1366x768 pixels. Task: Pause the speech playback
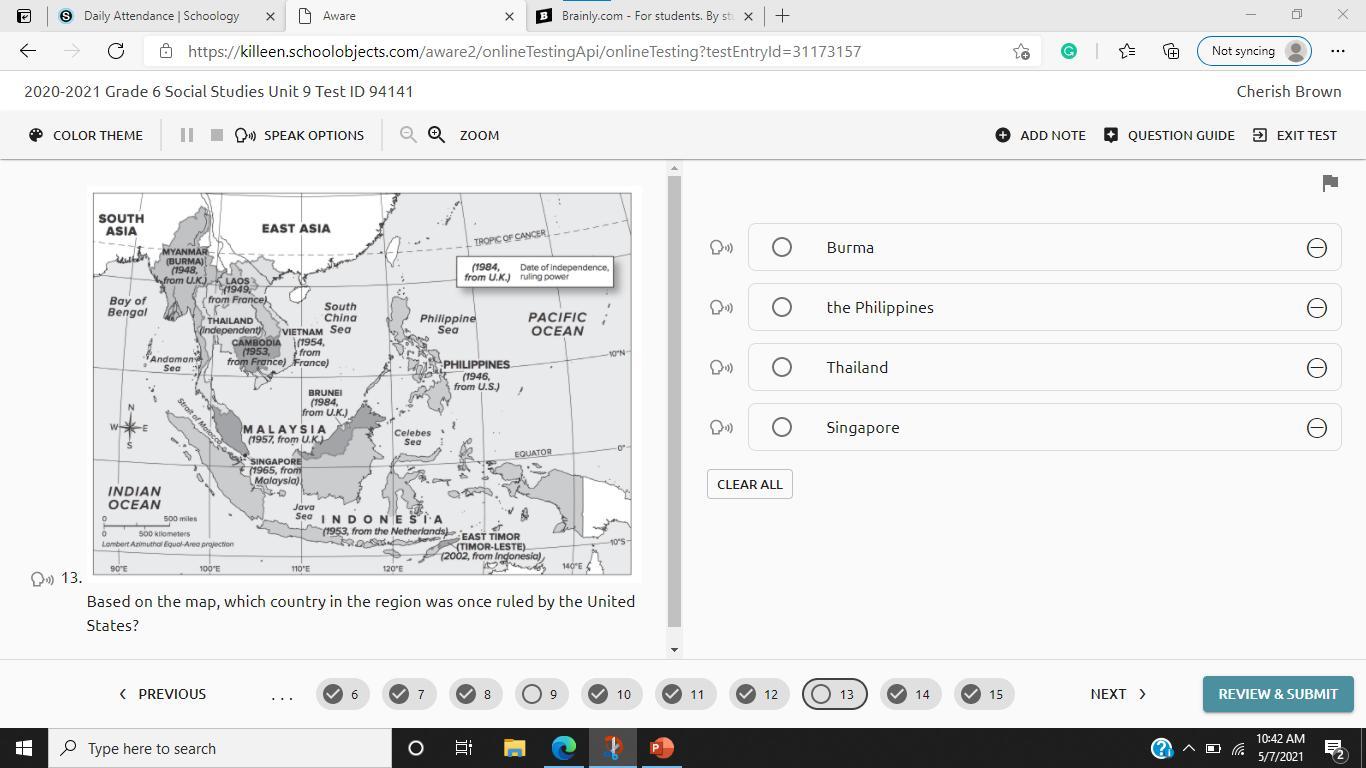[x=186, y=135]
